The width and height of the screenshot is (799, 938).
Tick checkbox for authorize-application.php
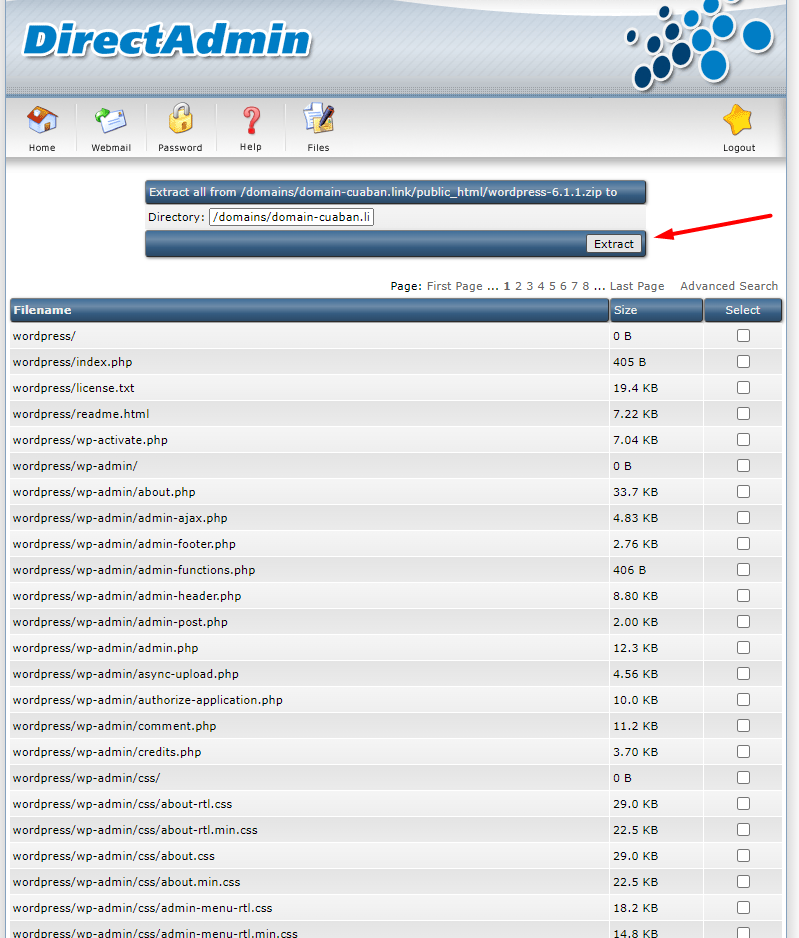click(743, 700)
